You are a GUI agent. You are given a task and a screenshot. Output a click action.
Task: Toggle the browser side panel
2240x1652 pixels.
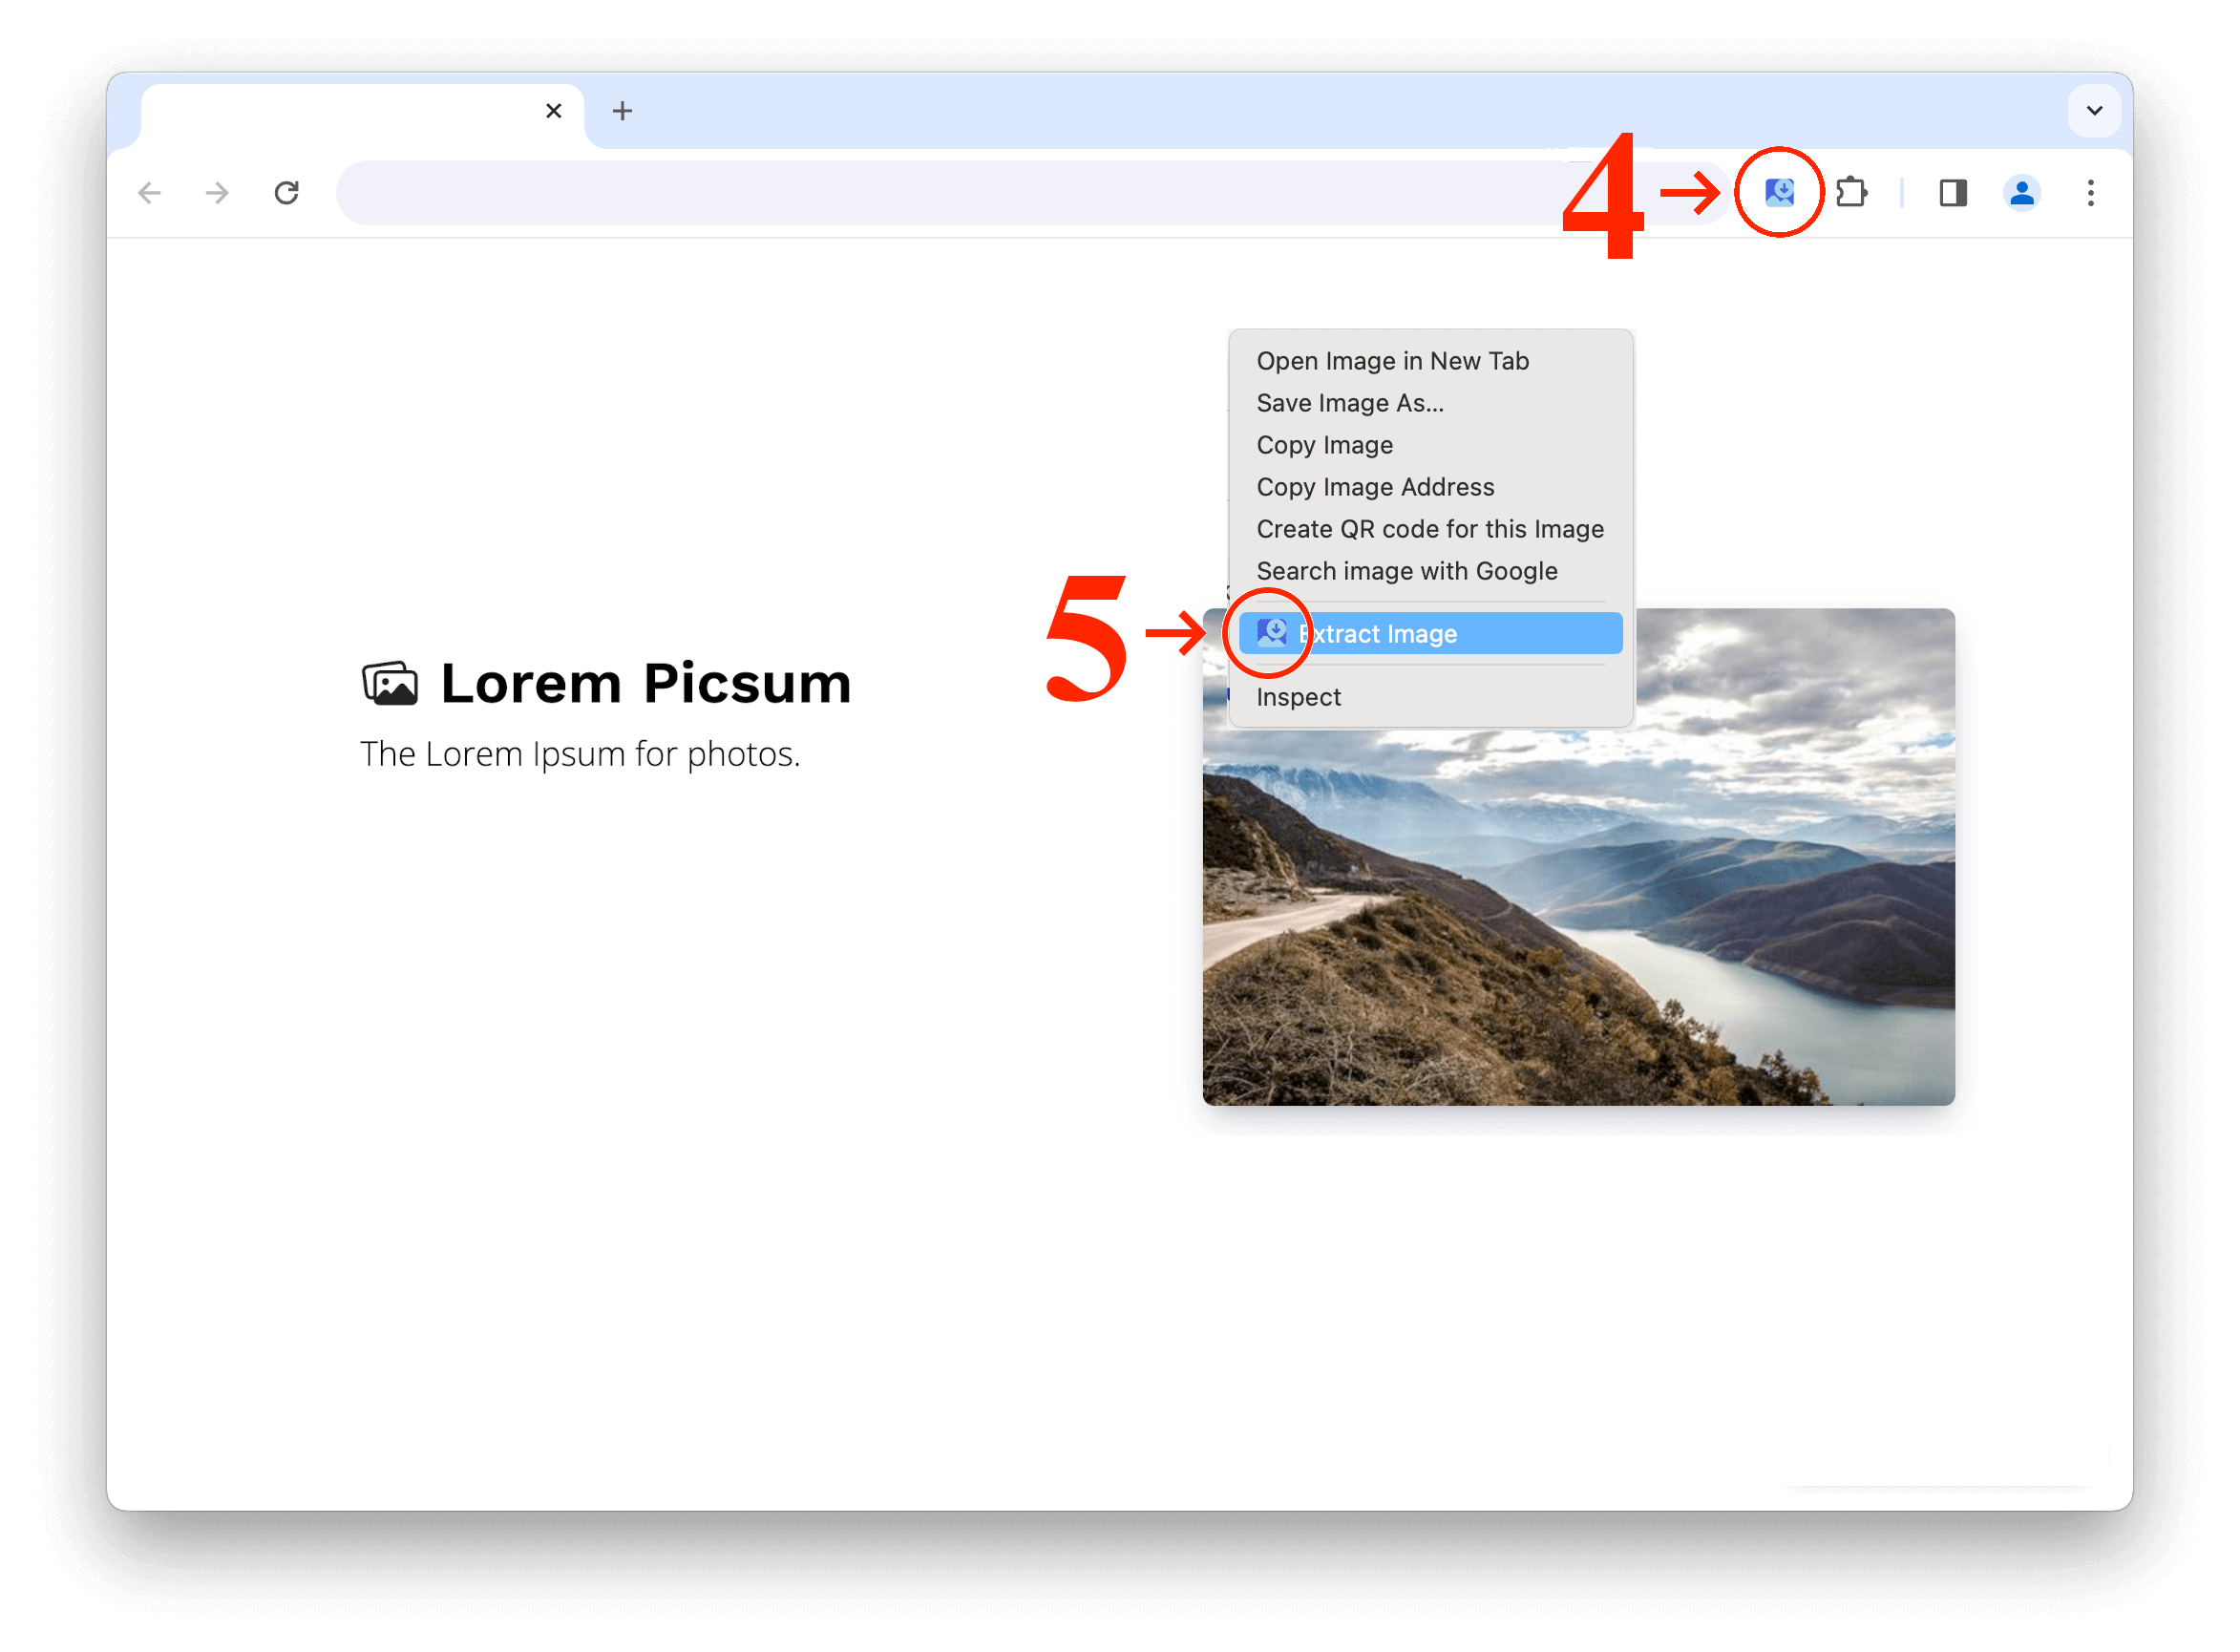(1954, 193)
